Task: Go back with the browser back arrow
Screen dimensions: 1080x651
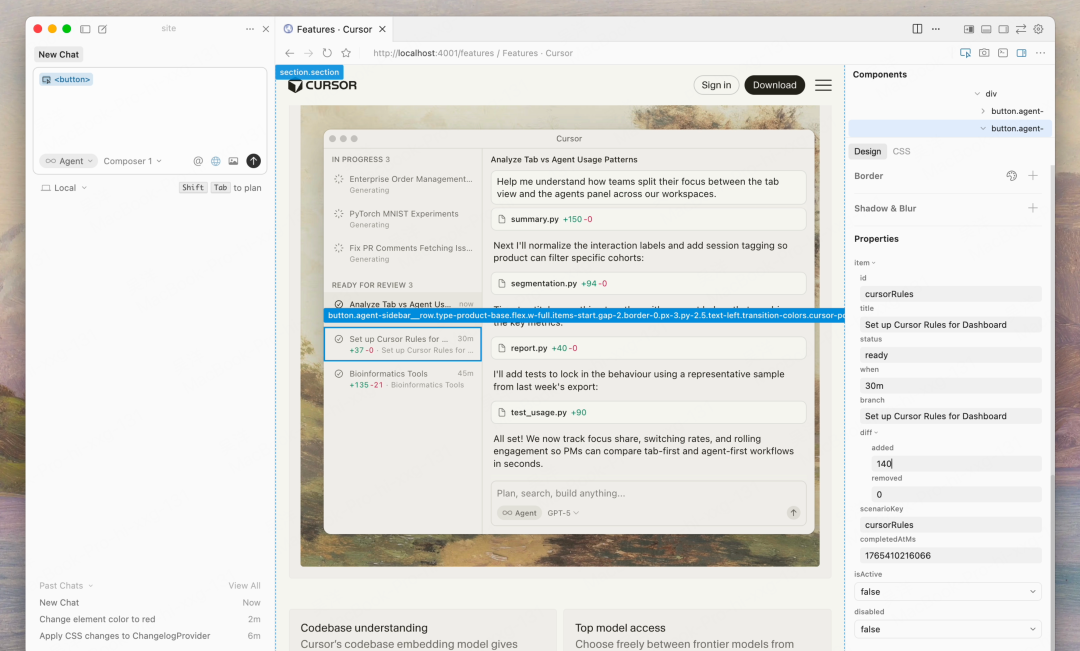Action: coord(289,53)
